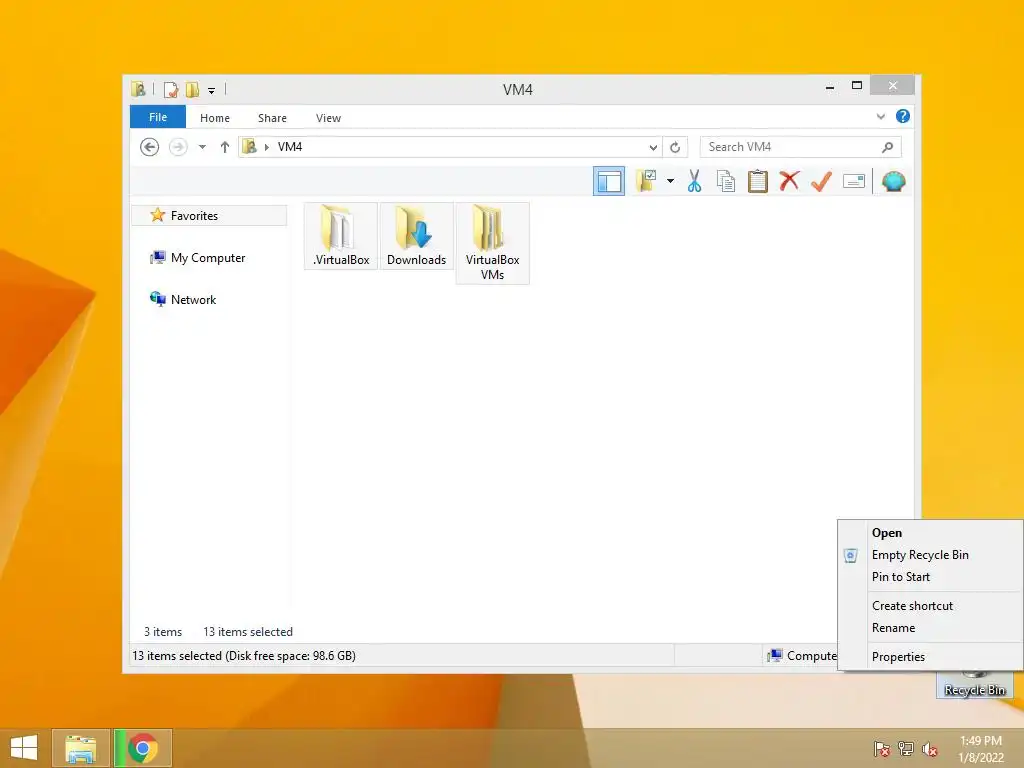Go up one folder level

pos(225,147)
